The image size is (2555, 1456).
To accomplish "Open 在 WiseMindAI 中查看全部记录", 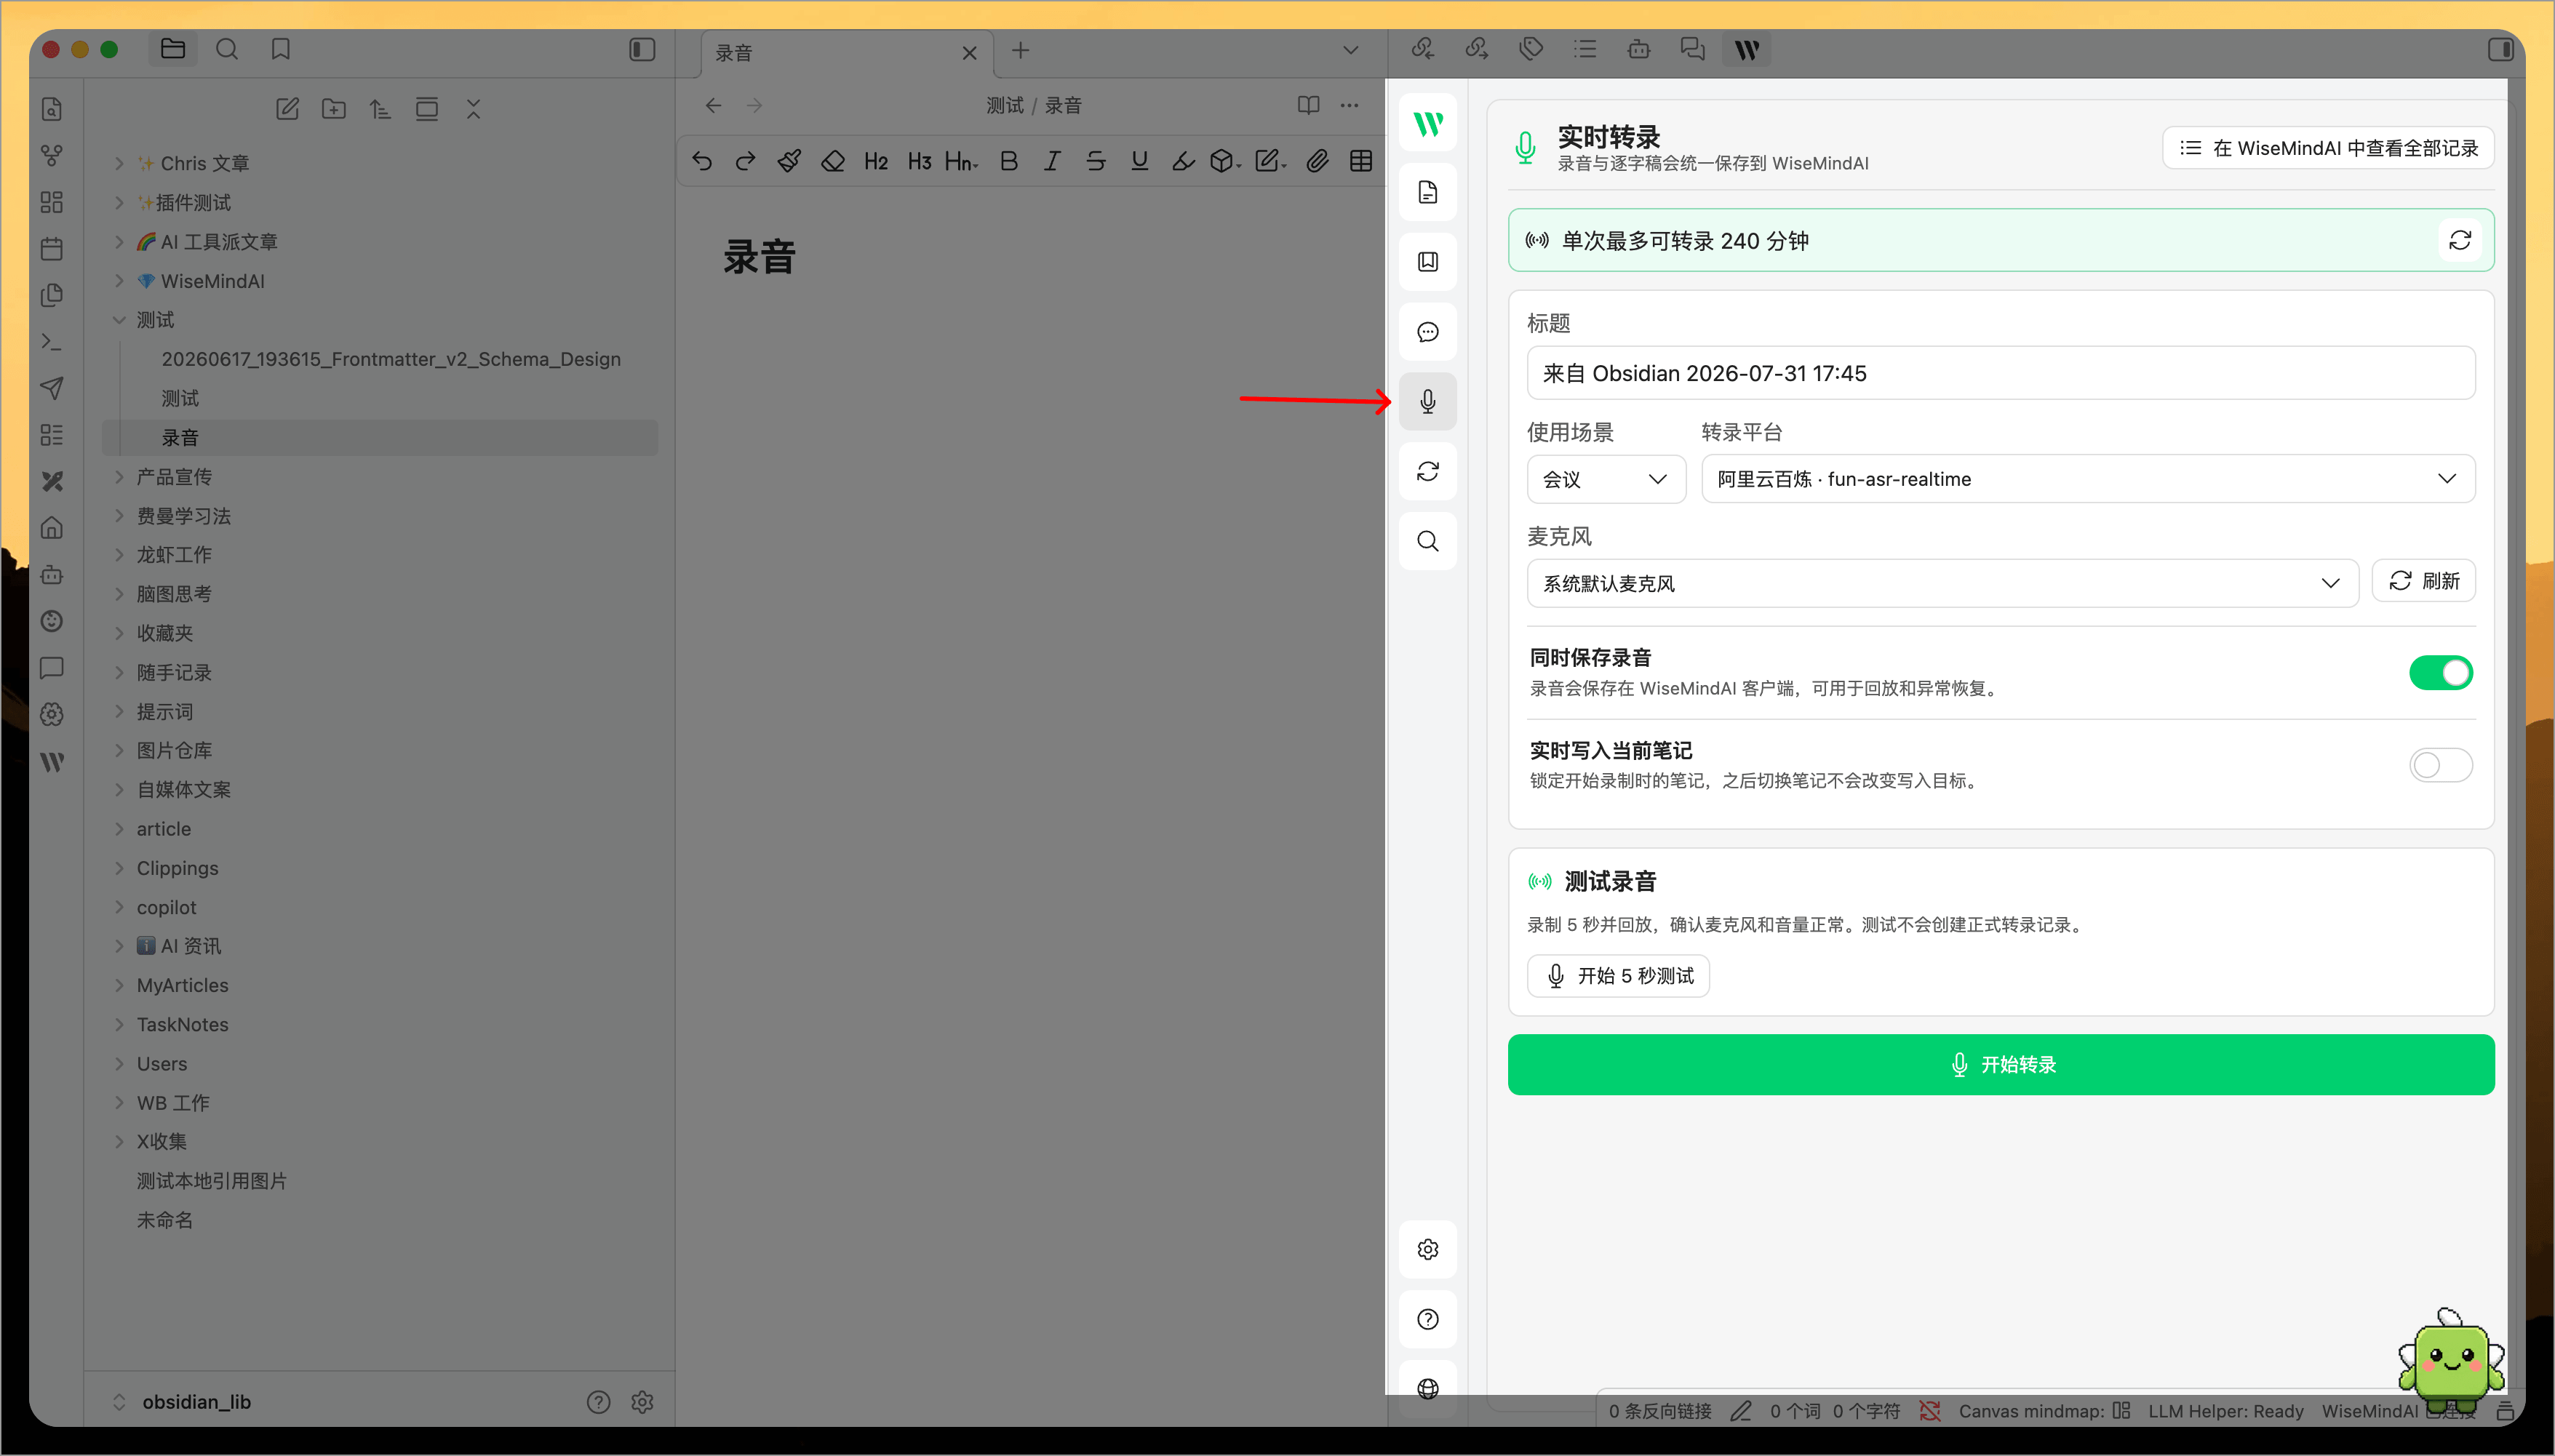I will [2328, 148].
